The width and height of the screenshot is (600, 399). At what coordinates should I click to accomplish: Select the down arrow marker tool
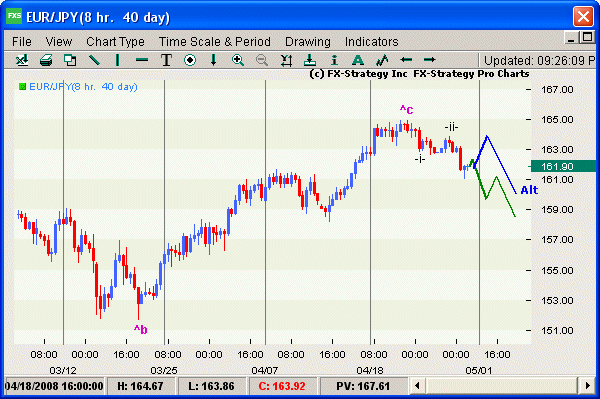pos(214,60)
